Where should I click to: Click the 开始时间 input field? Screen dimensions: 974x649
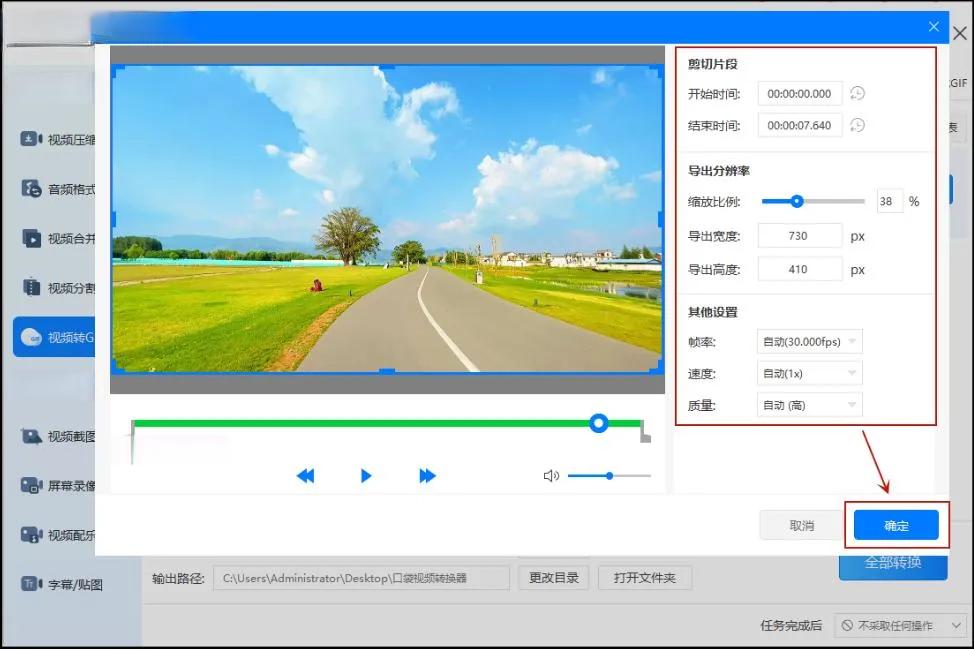click(799, 94)
